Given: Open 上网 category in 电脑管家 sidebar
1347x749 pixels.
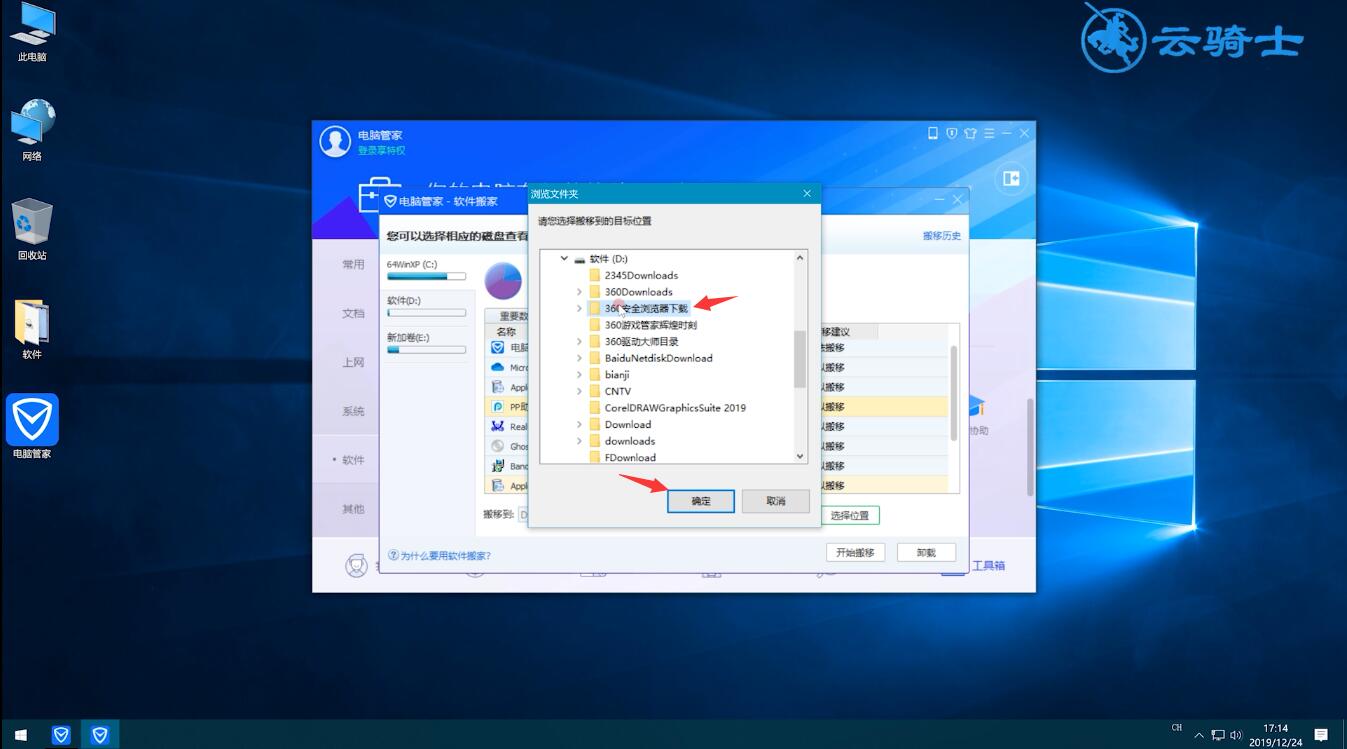Looking at the screenshot, I should pyautogui.click(x=353, y=362).
